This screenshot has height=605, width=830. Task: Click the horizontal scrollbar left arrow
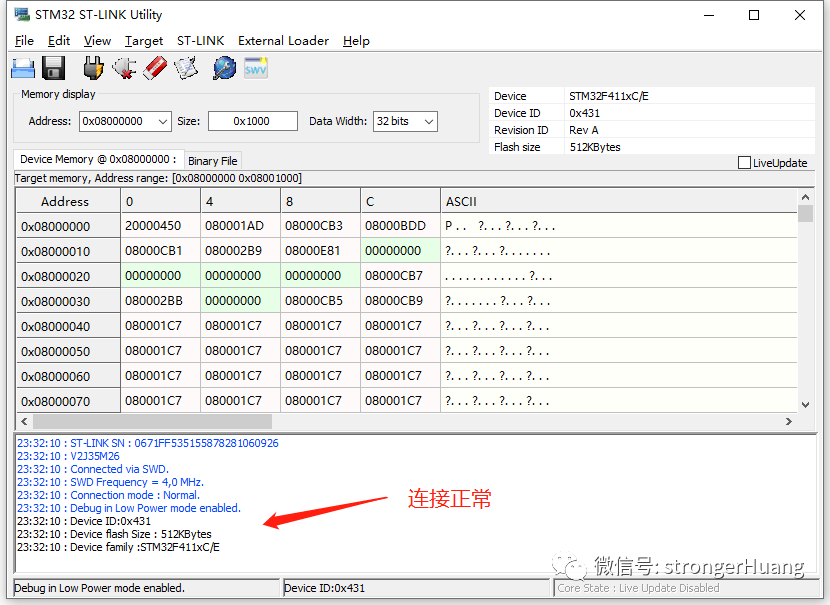click(24, 421)
